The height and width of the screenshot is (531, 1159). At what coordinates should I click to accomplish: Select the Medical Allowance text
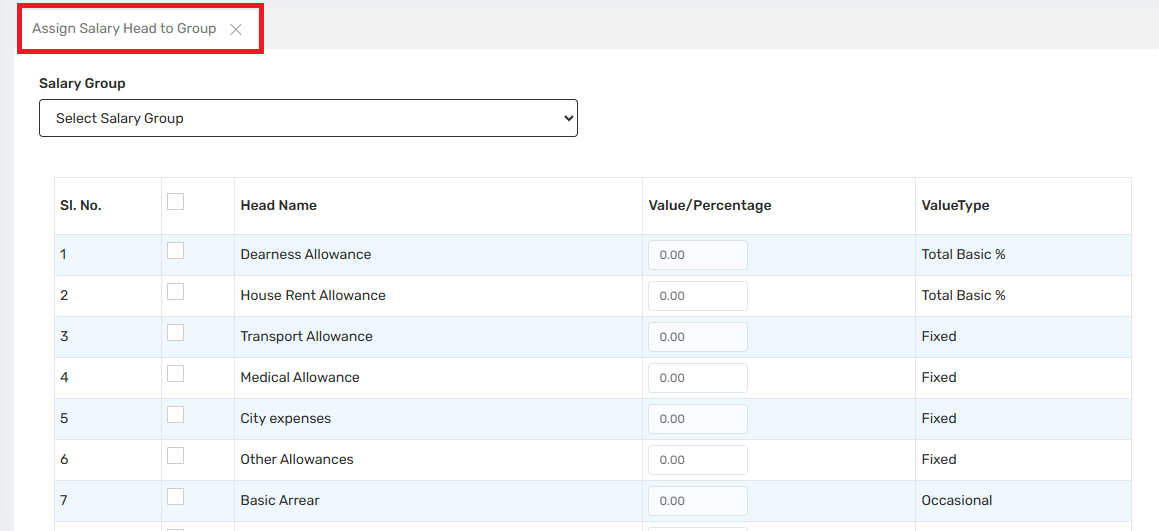pyautogui.click(x=299, y=378)
